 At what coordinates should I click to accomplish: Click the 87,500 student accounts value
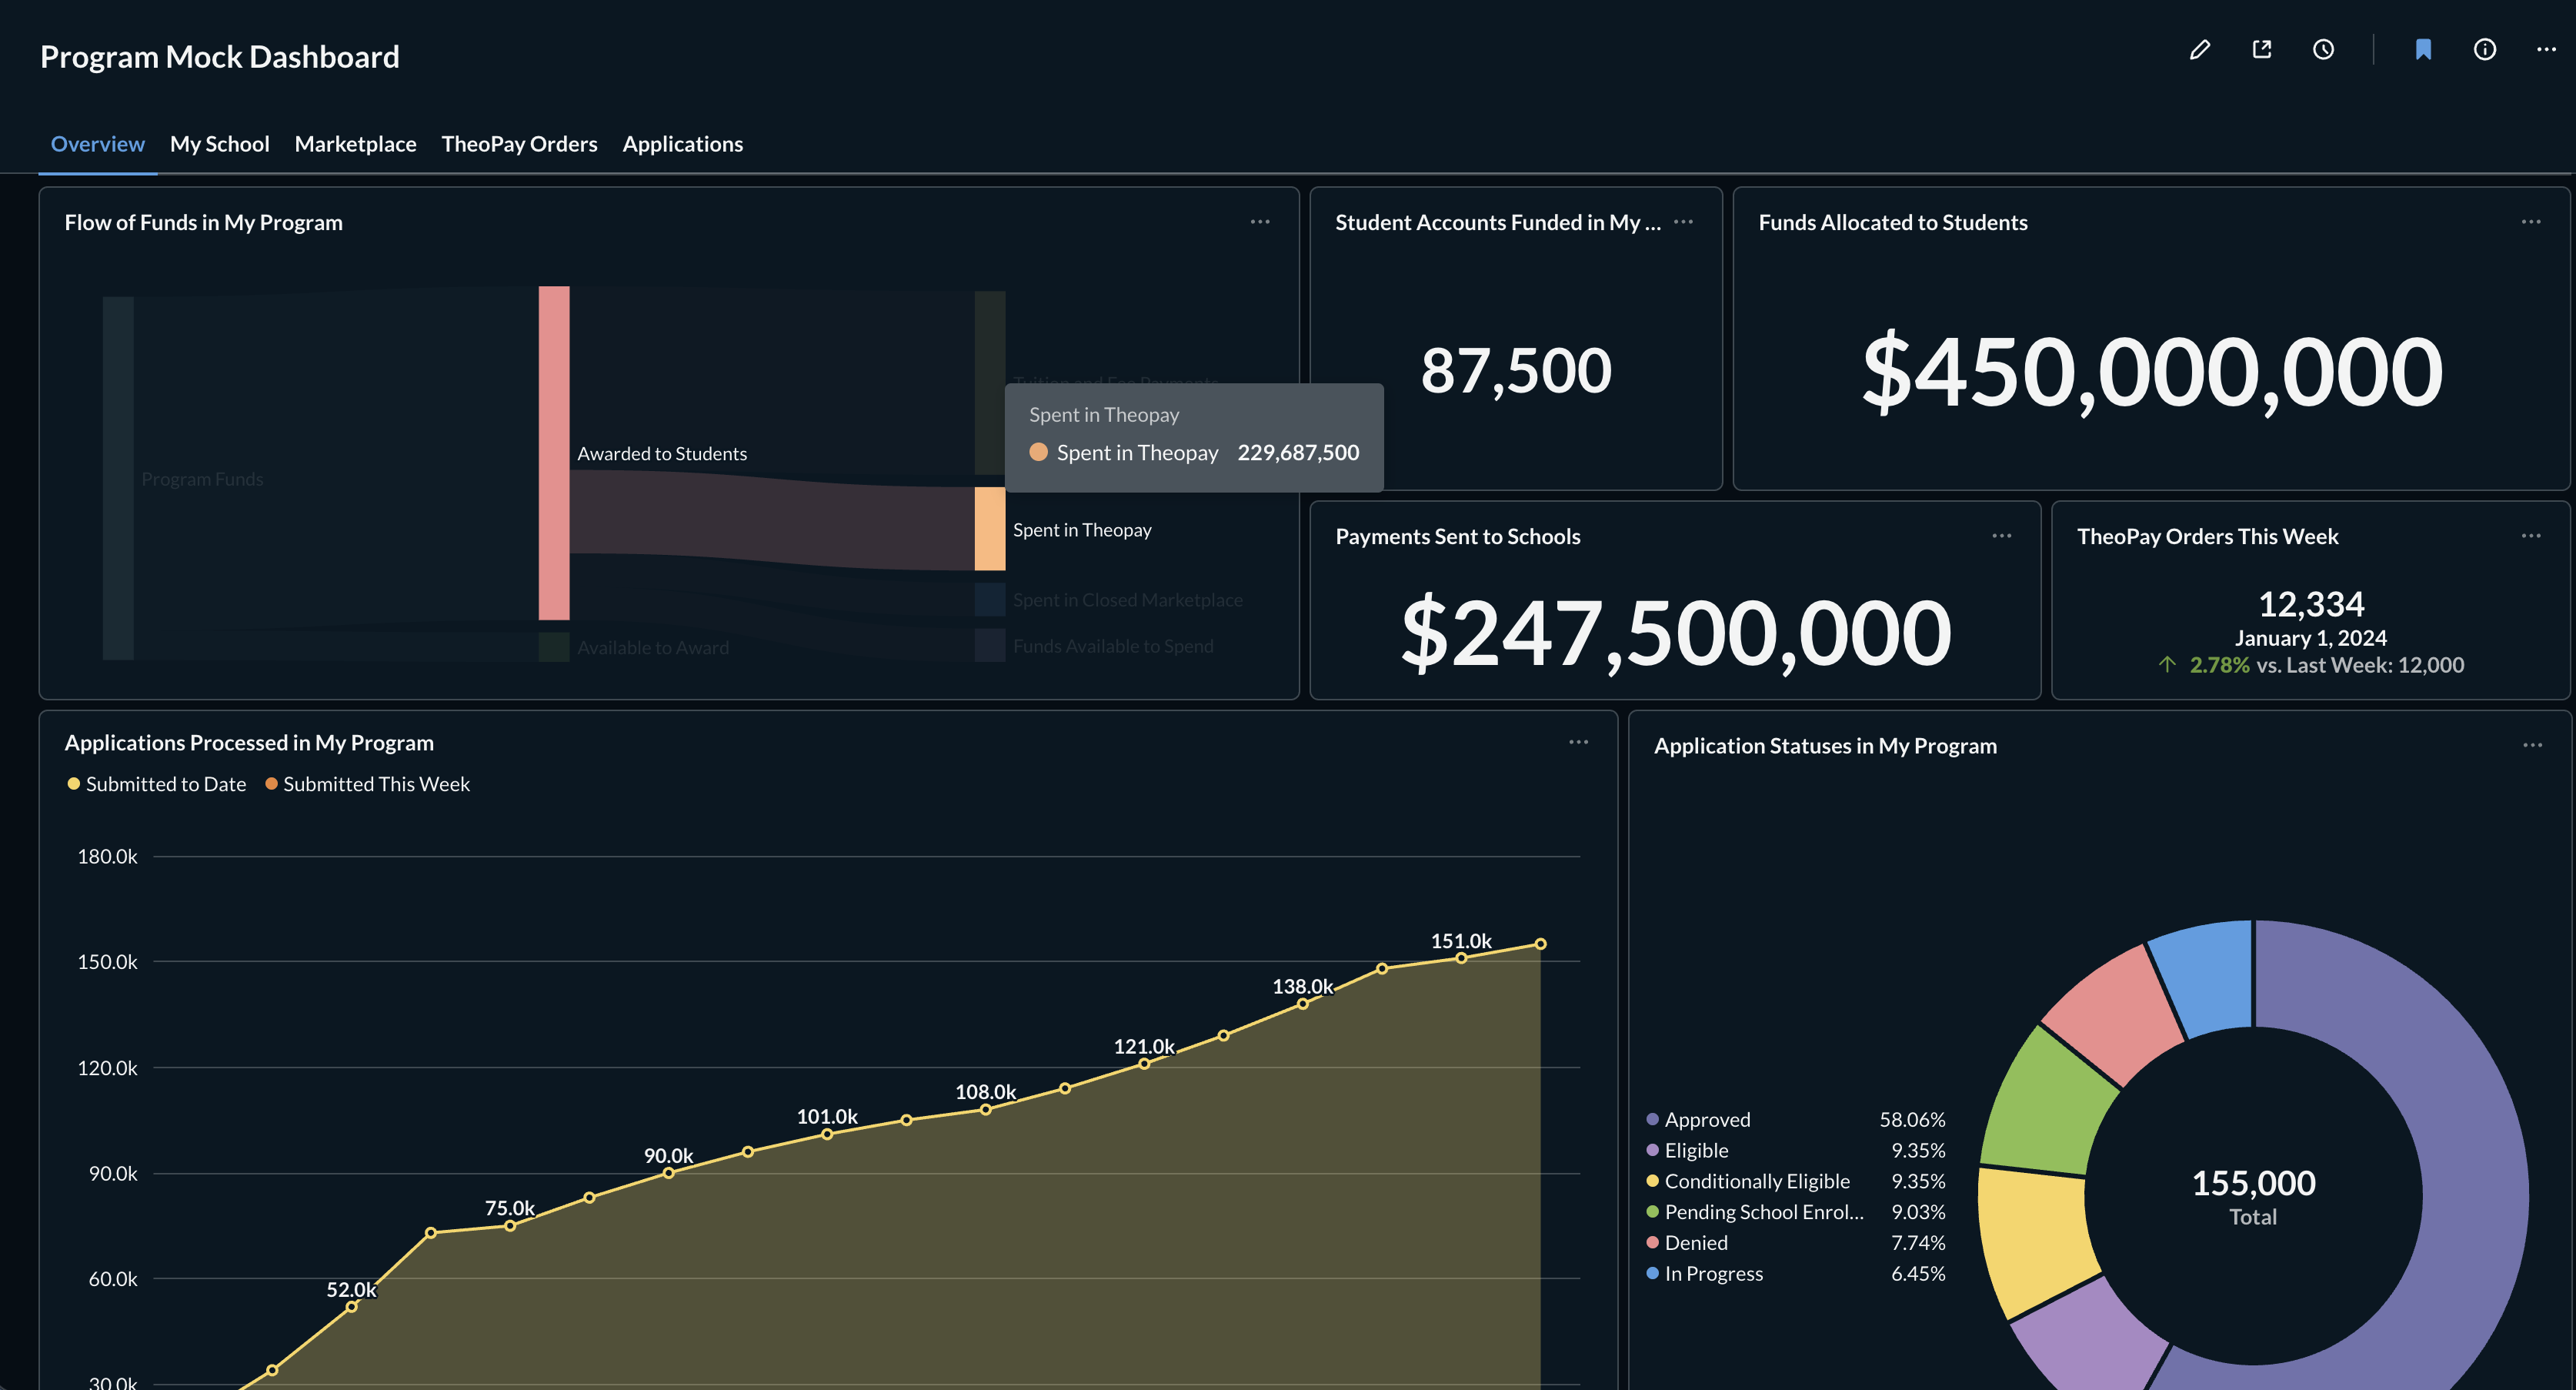pyautogui.click(x=1516, y=370)
